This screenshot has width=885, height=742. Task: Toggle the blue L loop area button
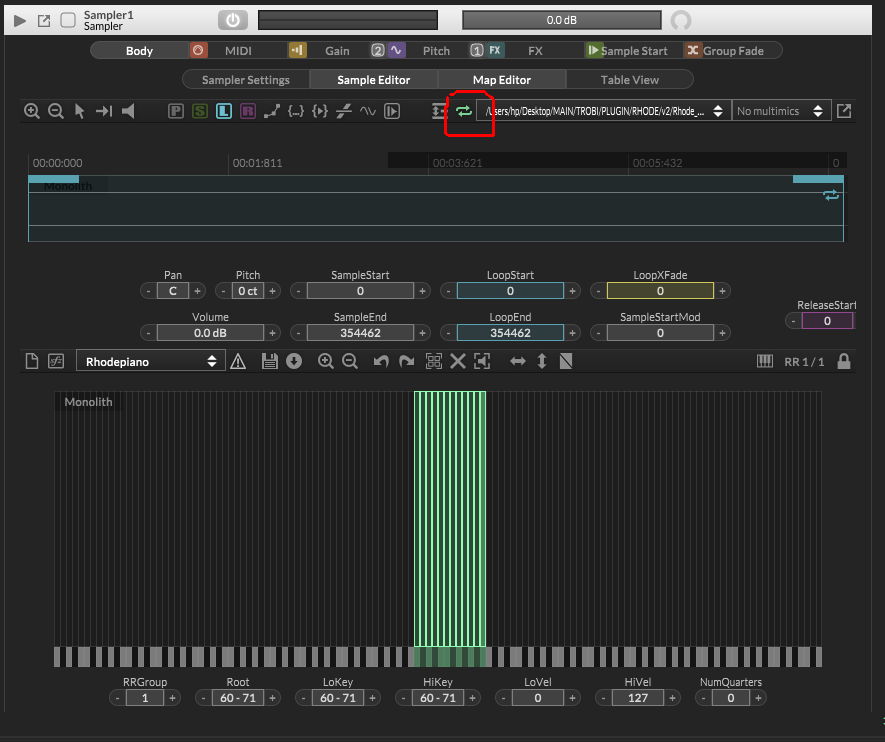pyautogui.click(x=224, y=111)
